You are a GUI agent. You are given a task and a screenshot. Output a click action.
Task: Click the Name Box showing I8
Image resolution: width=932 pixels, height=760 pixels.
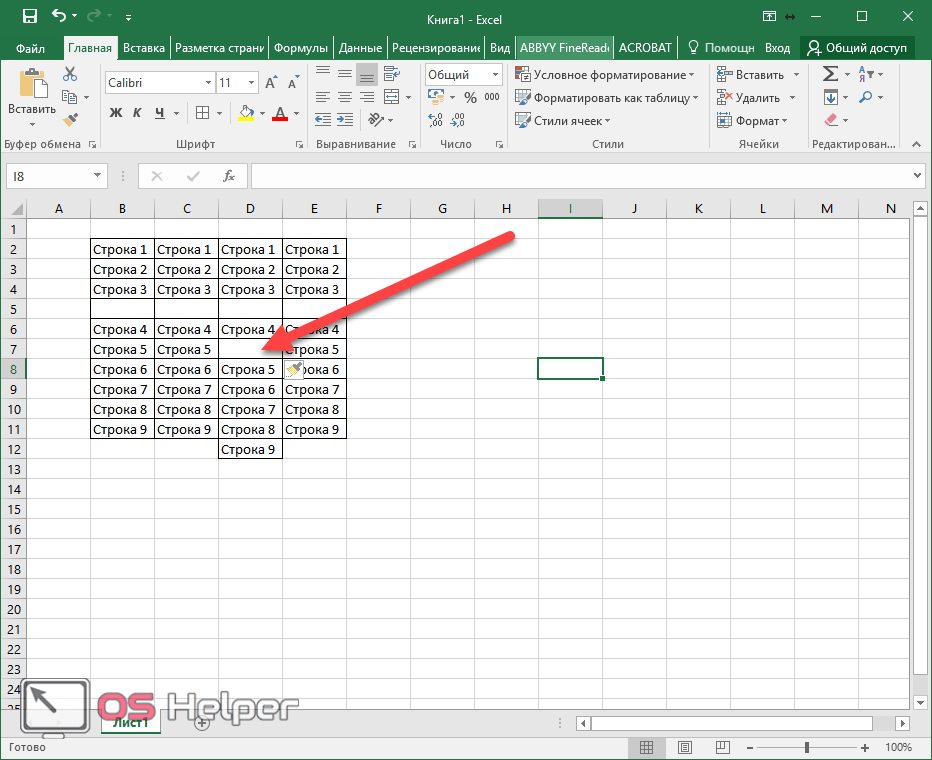tap(56, 176)
